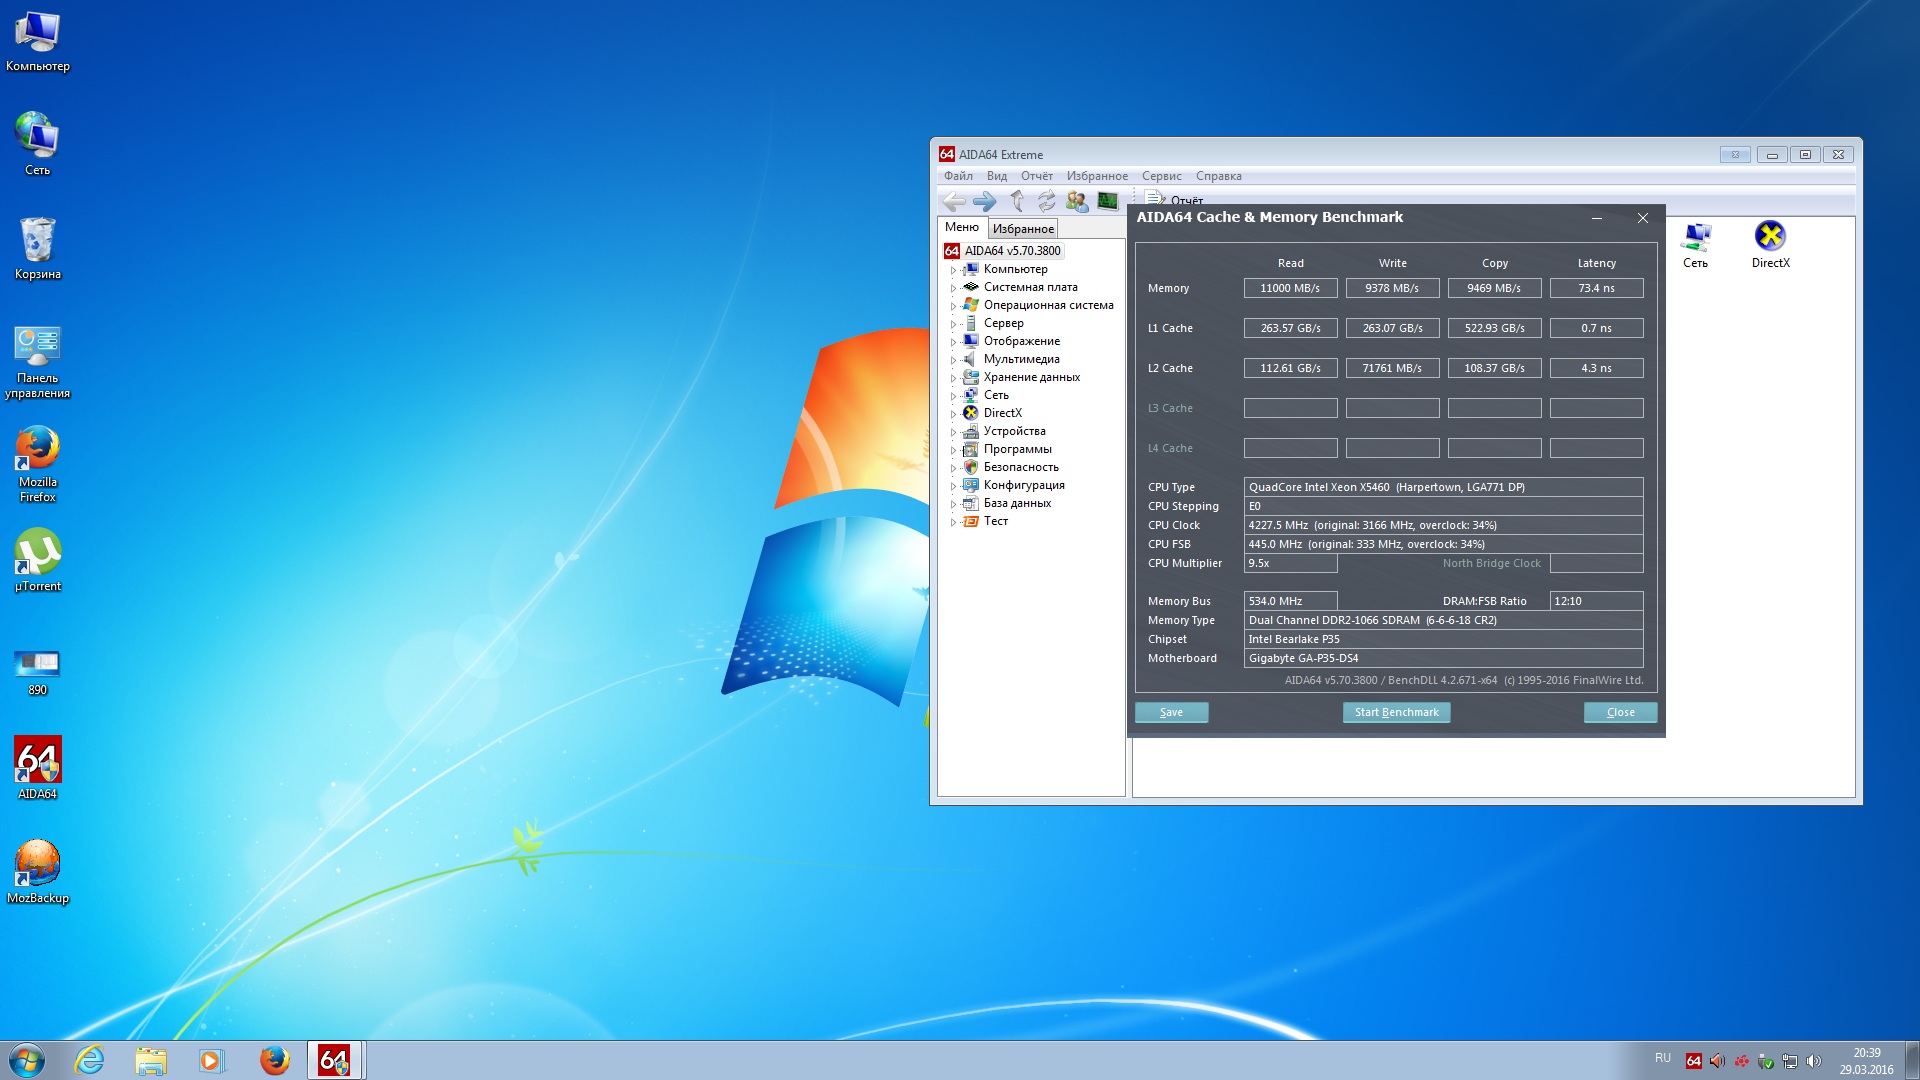Click the green monitor graph toolbar icon
Viewport: 1920px width, 1080px height.
pyautogui.click(x=1107, y=201)
